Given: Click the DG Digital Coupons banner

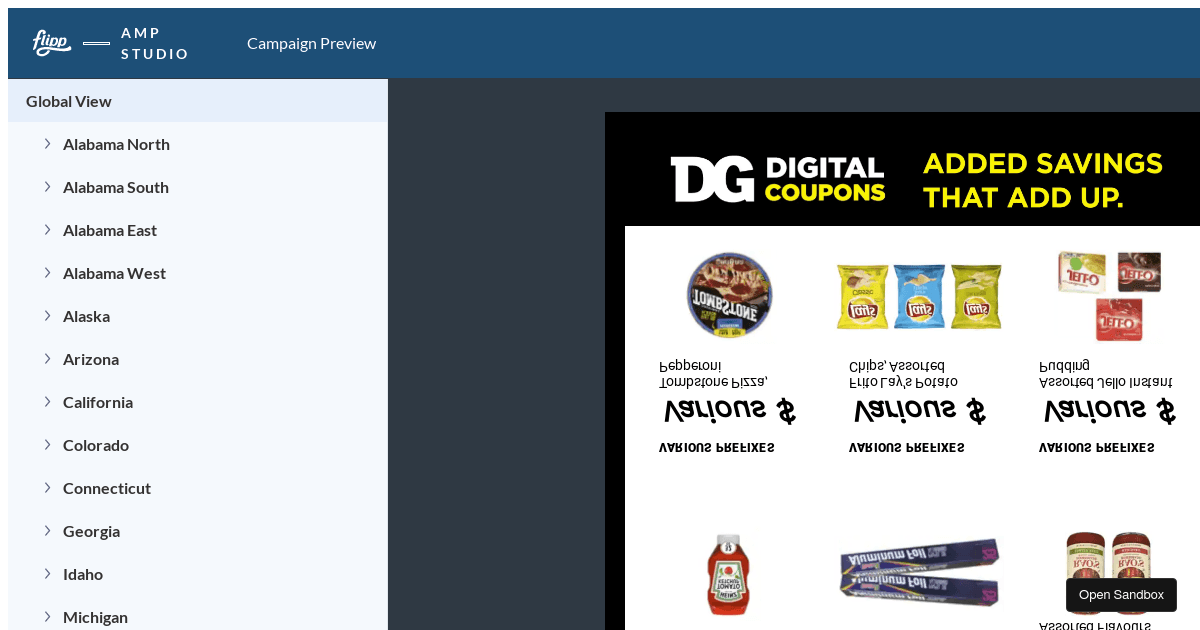Looking at the screenshot, I should point(915,179).
